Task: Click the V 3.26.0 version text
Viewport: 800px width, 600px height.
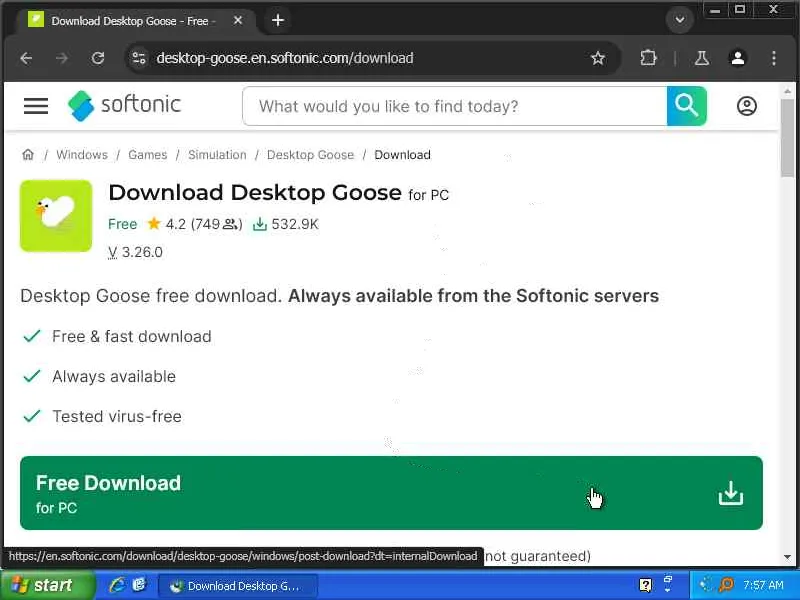Action: (x=135, y=252)
